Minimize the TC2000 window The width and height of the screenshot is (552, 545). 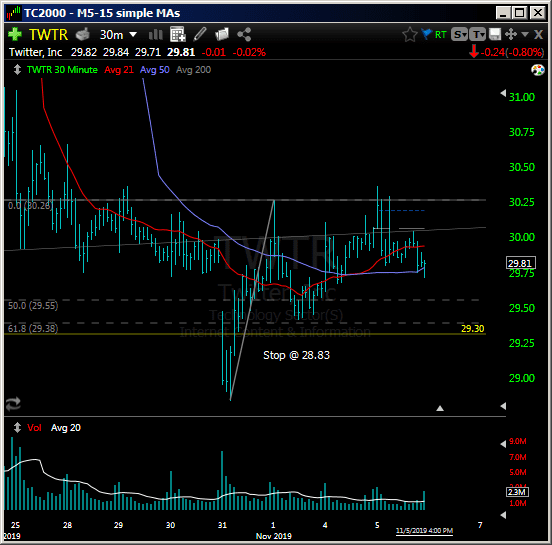[503, 13]
